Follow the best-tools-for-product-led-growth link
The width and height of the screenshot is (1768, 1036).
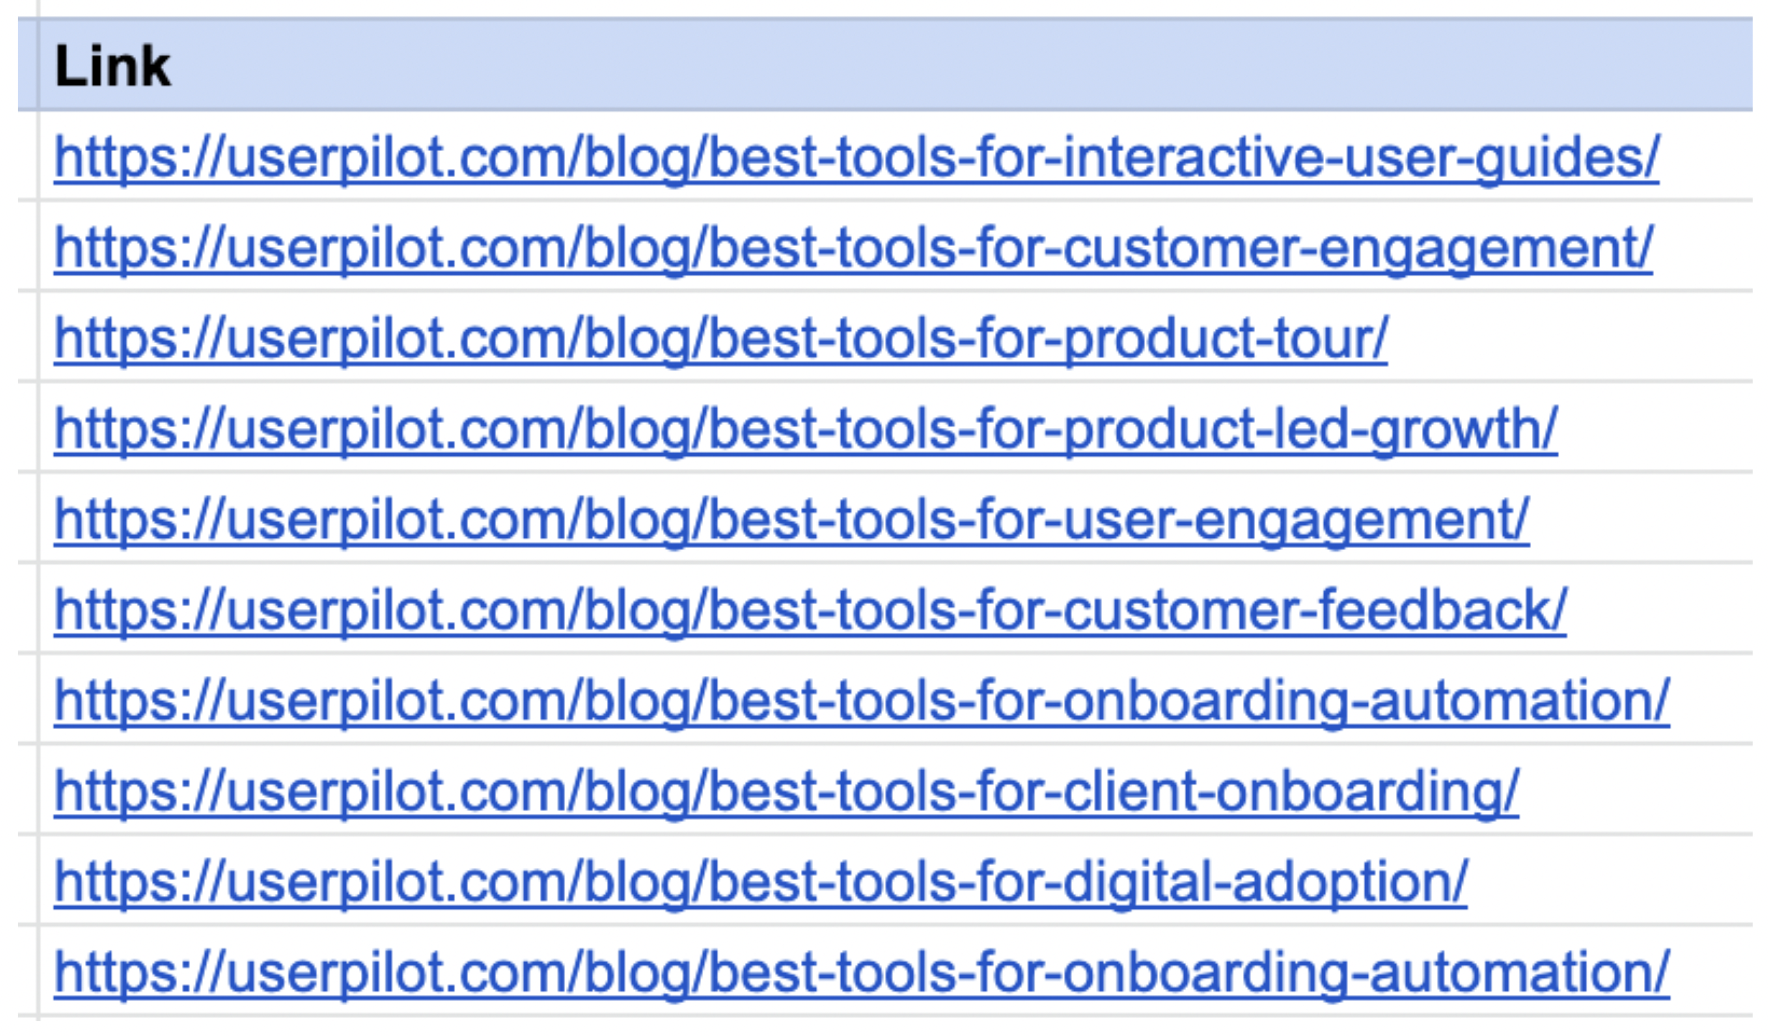click(x=805, y=429)
